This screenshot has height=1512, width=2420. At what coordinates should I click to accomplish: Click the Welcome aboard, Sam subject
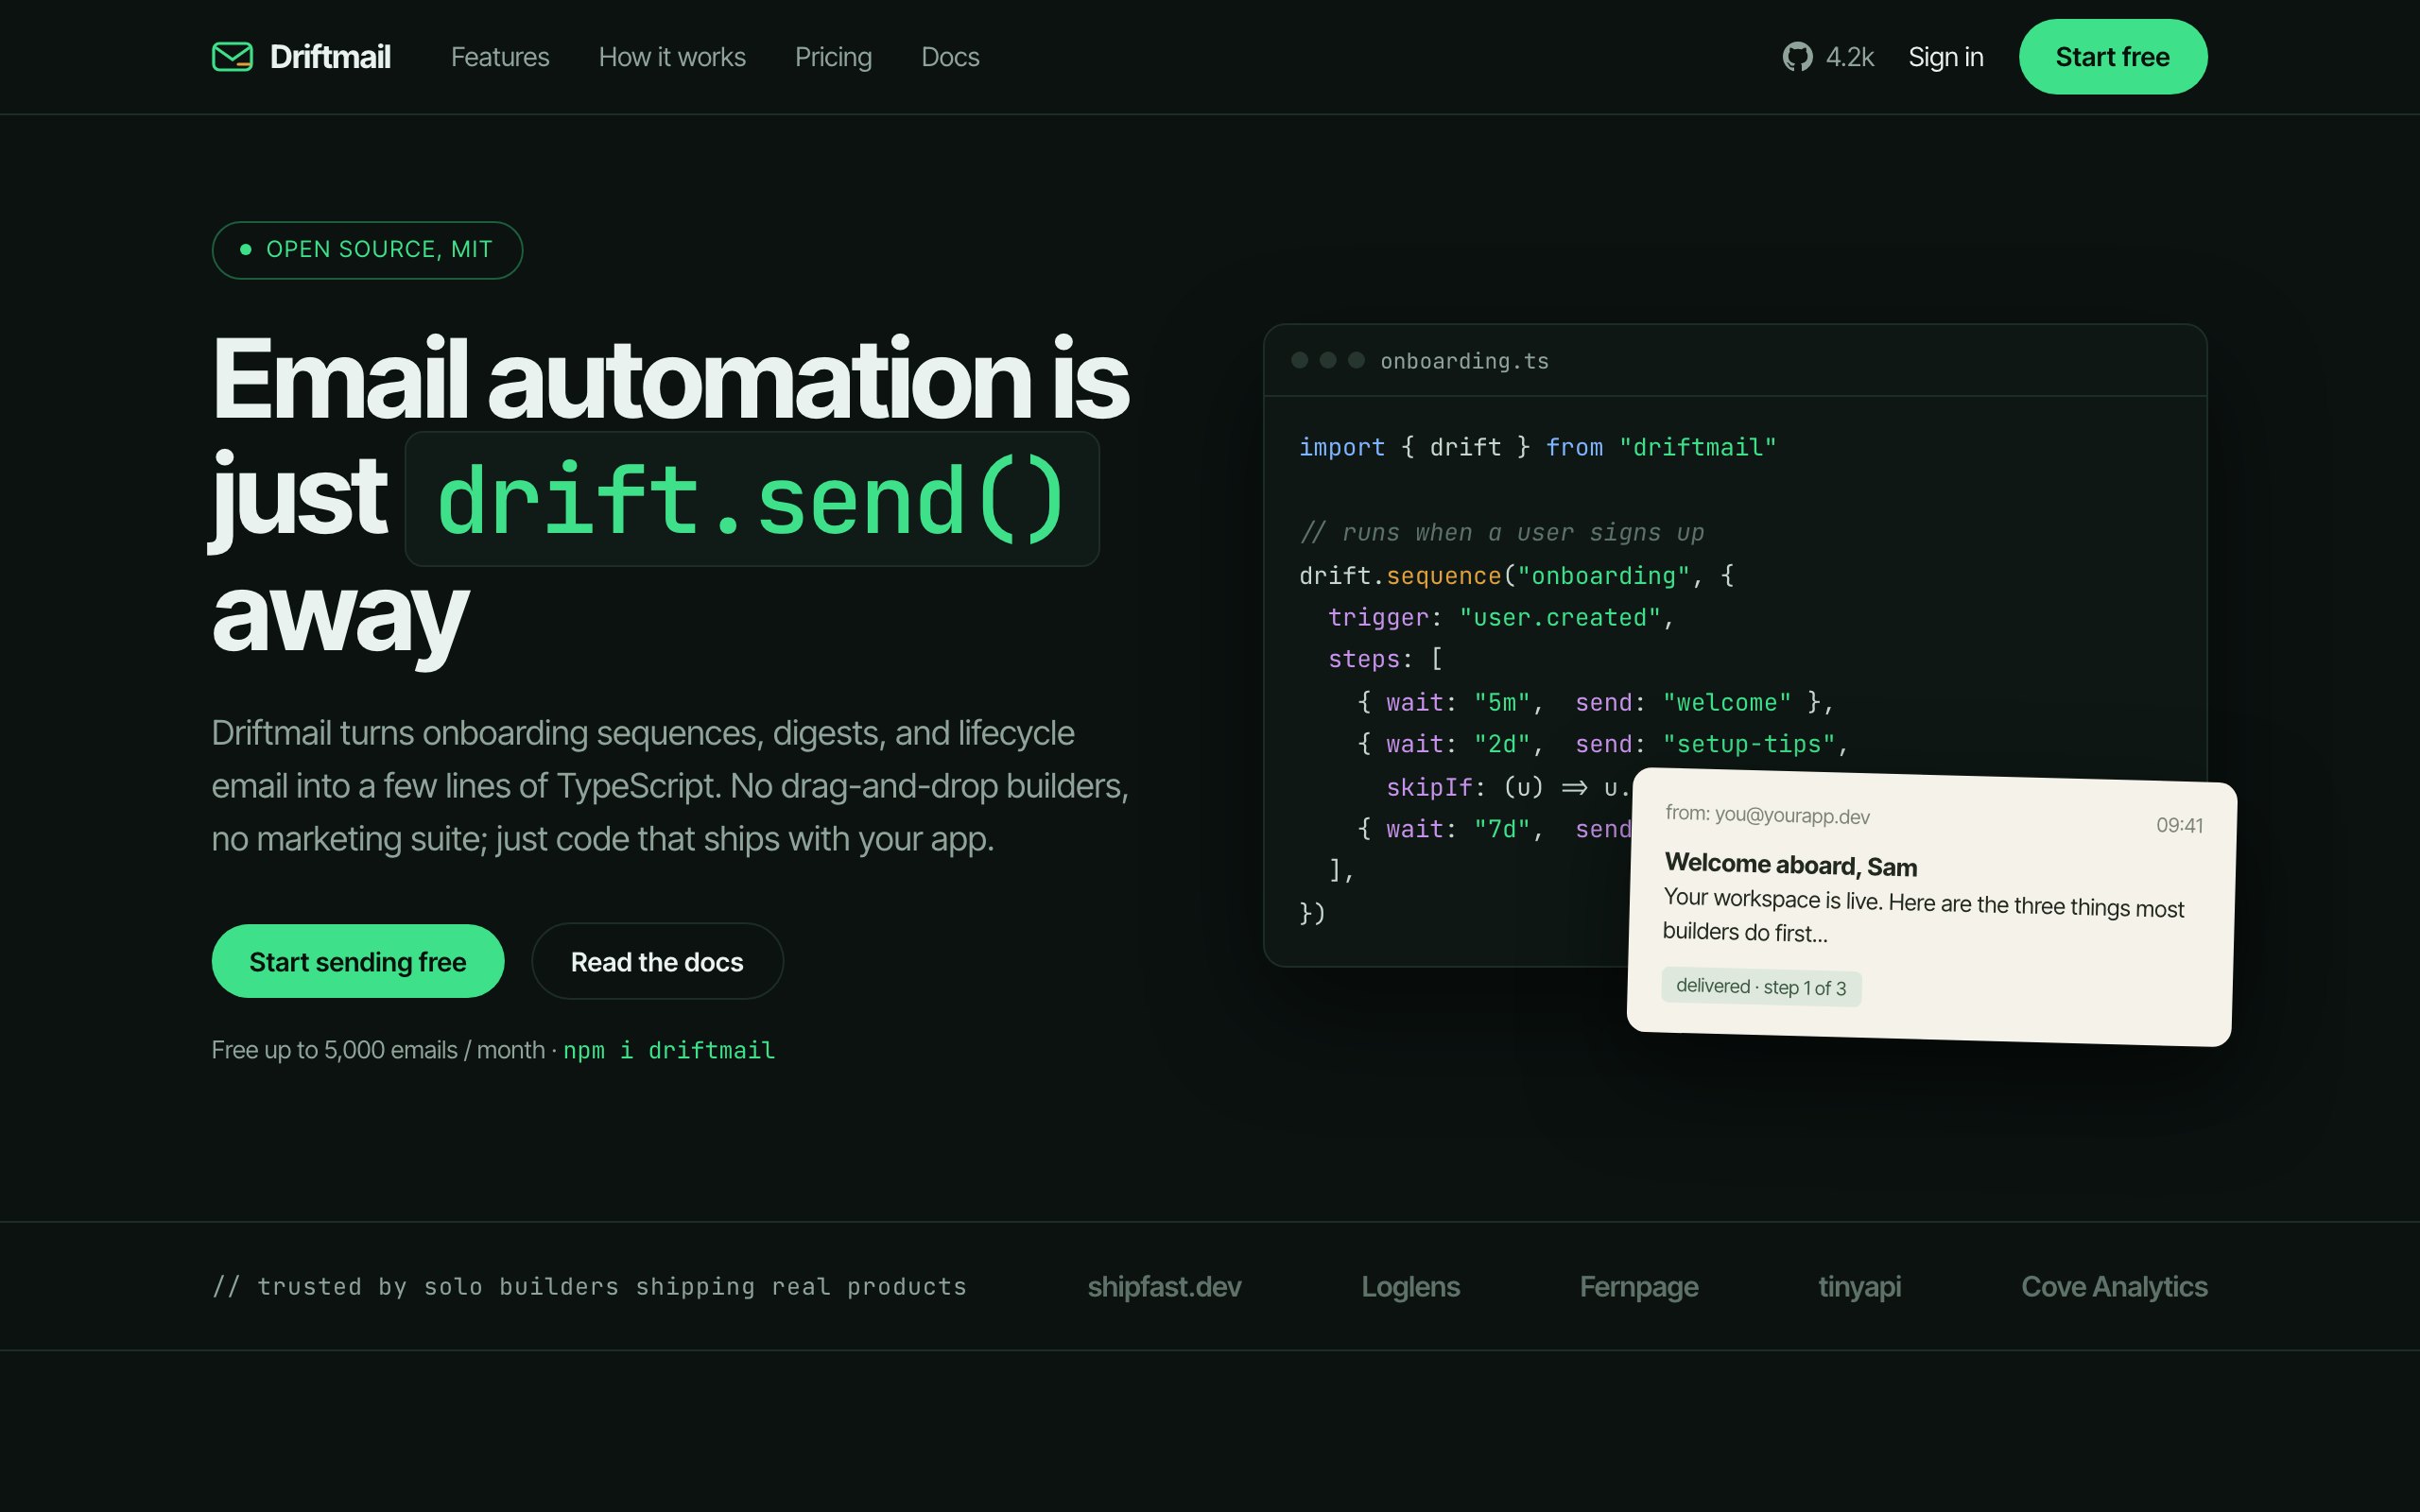point(1791,865)
